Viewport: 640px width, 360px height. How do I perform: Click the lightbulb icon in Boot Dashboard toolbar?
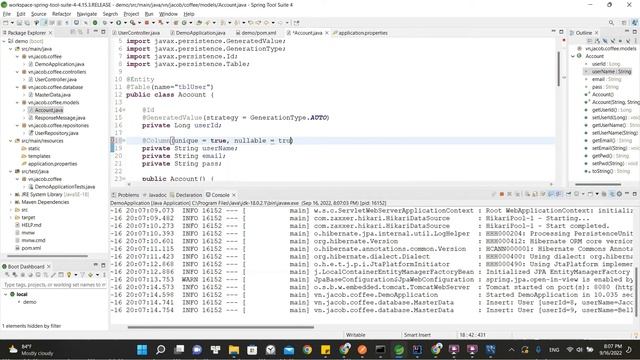tap(69, 275)
